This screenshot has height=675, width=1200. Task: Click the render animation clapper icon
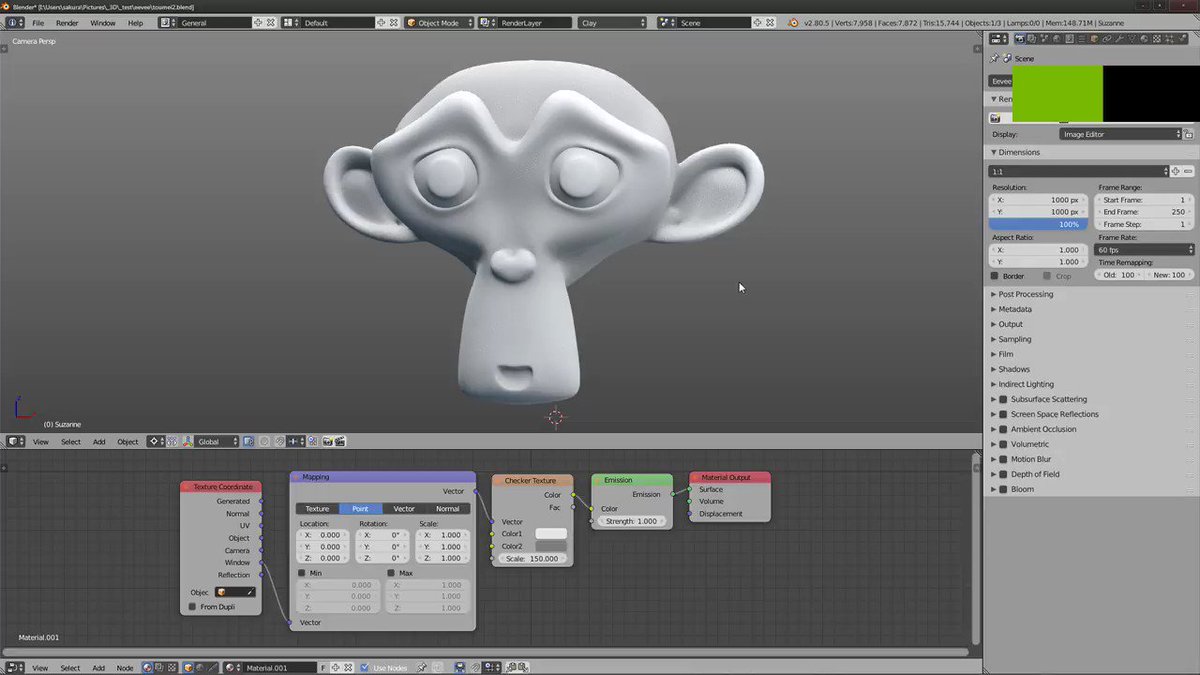coord(340,441)
